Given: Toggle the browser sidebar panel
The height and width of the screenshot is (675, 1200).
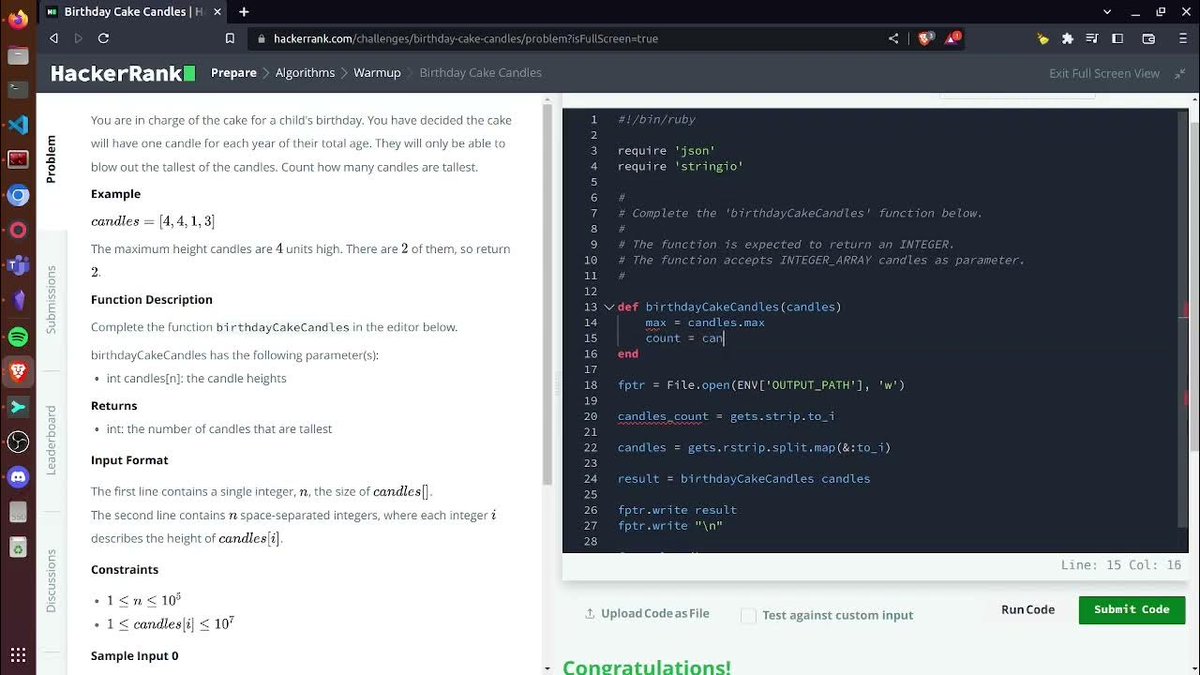Looking at the screenshot, I should coord(1118,39).
